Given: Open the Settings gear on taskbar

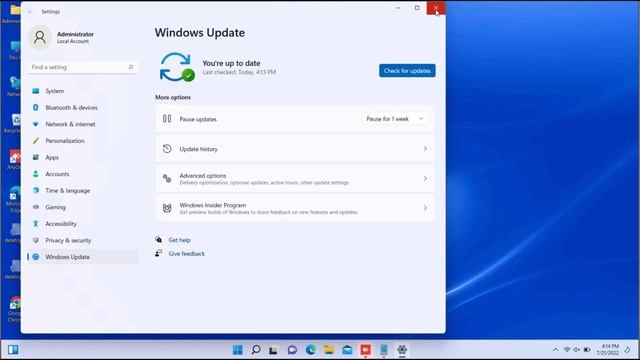Looking at the screenshot, I should pos(402,350).
